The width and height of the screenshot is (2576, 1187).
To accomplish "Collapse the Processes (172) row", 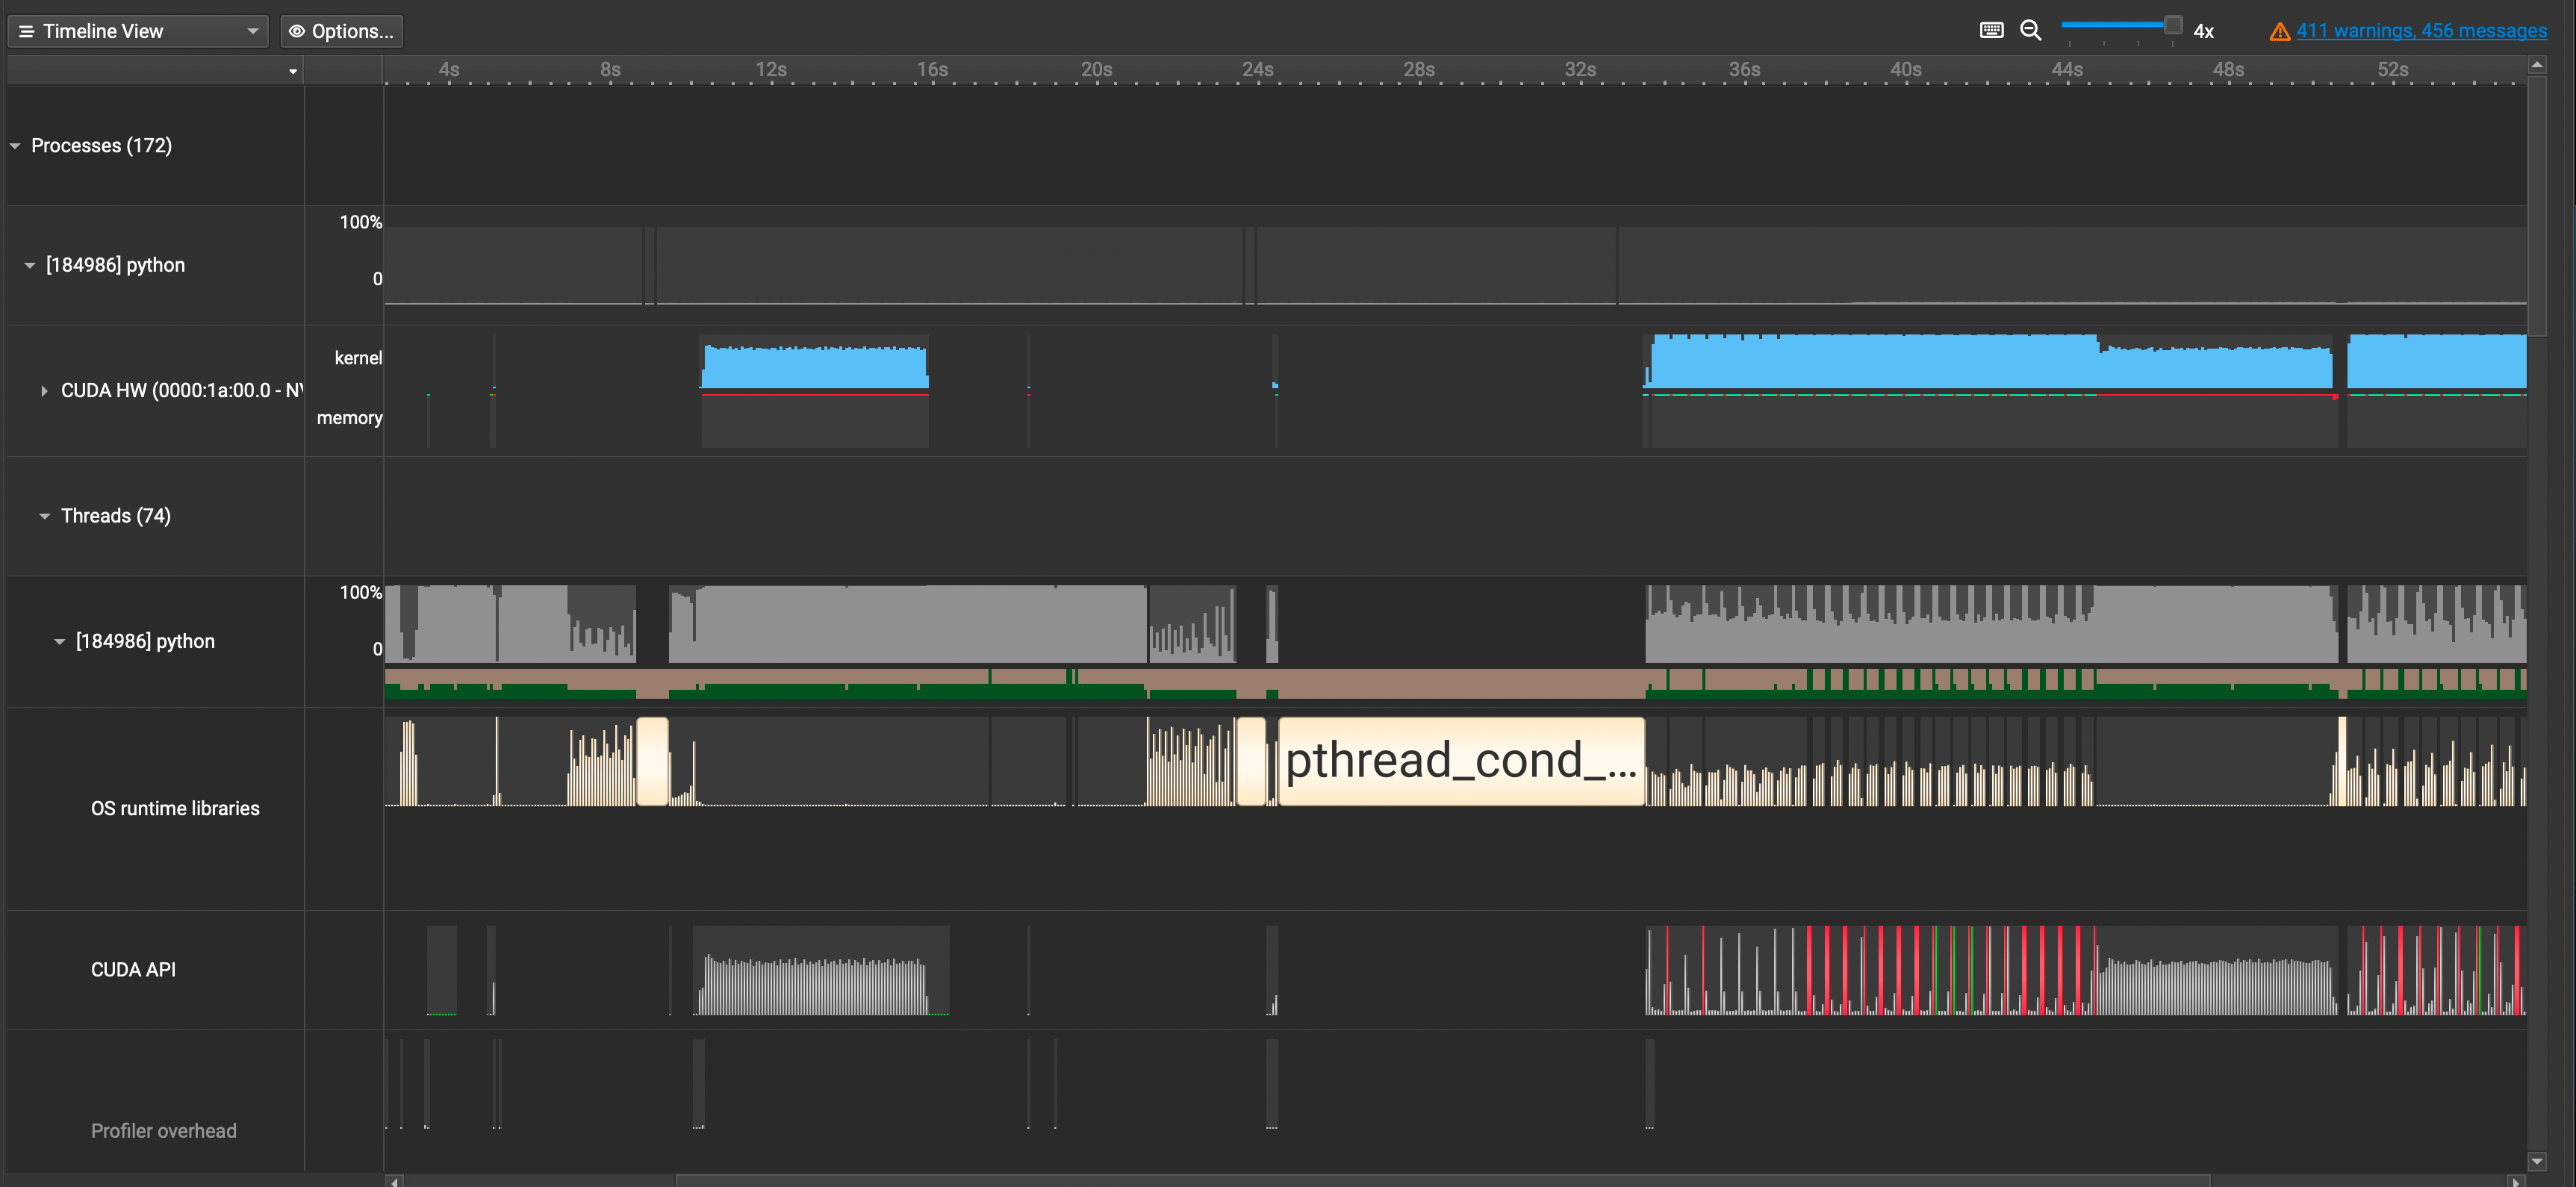I will pos(15,146).
